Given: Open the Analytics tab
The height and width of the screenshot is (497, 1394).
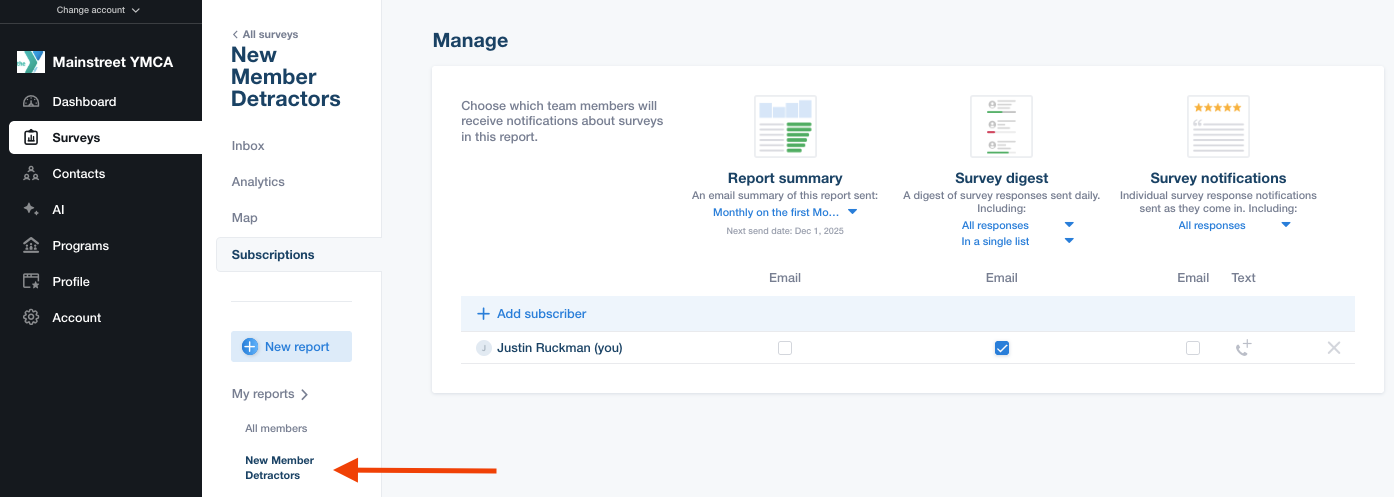Looking at the screenshot, I should 258,182.
